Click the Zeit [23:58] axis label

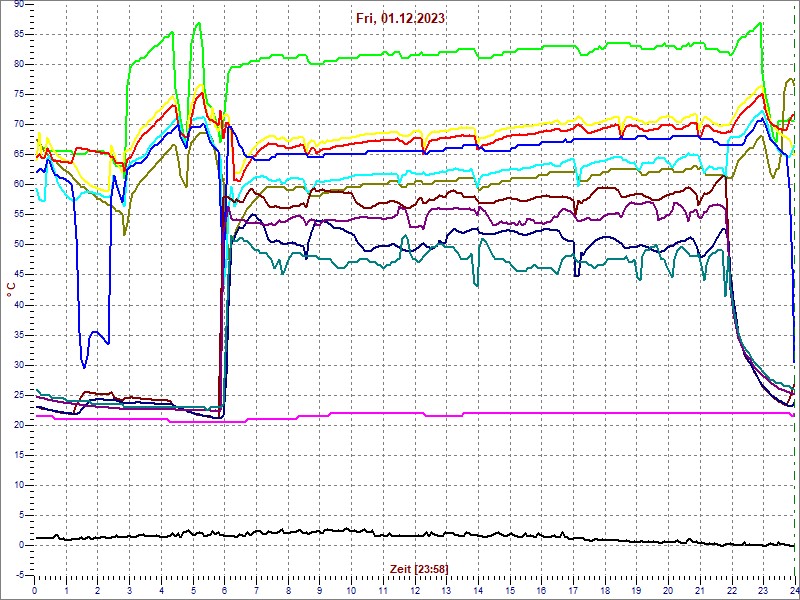[x=419, y=568]
